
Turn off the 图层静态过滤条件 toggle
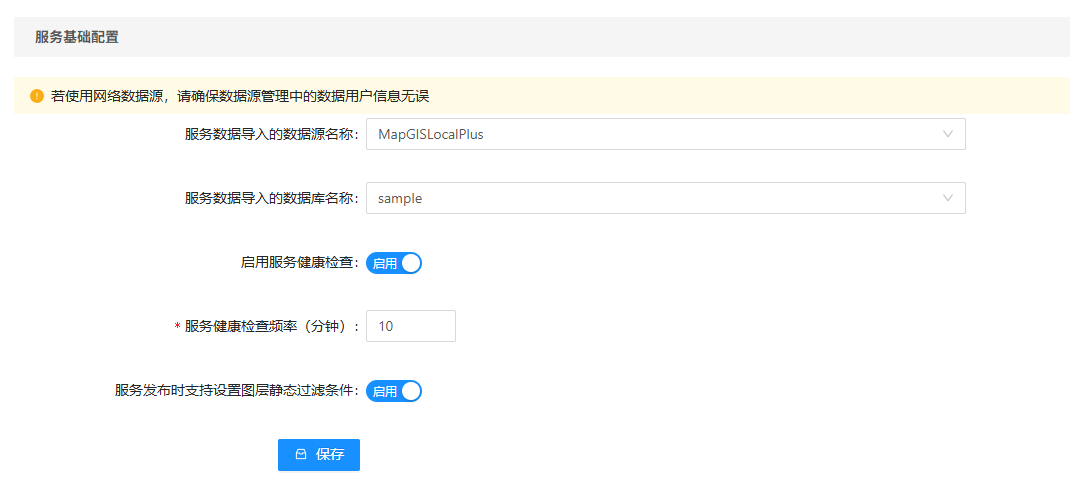[x=394, y=391]
